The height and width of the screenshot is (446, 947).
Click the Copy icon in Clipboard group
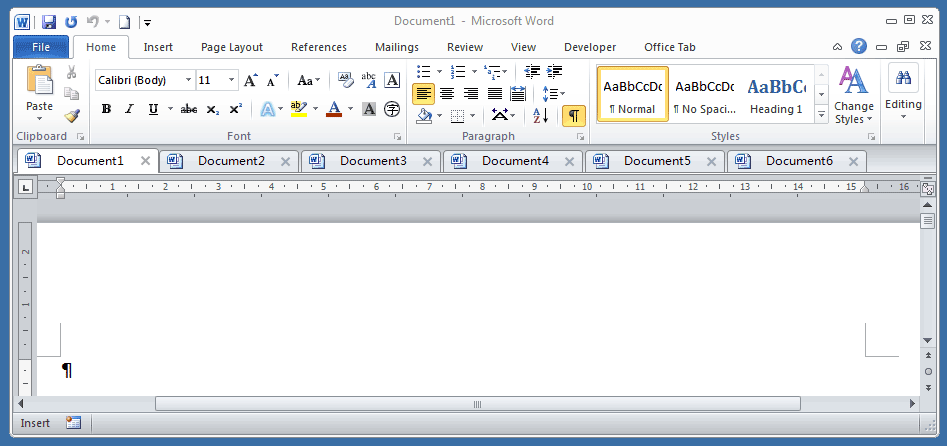click(x=71, y=94)
